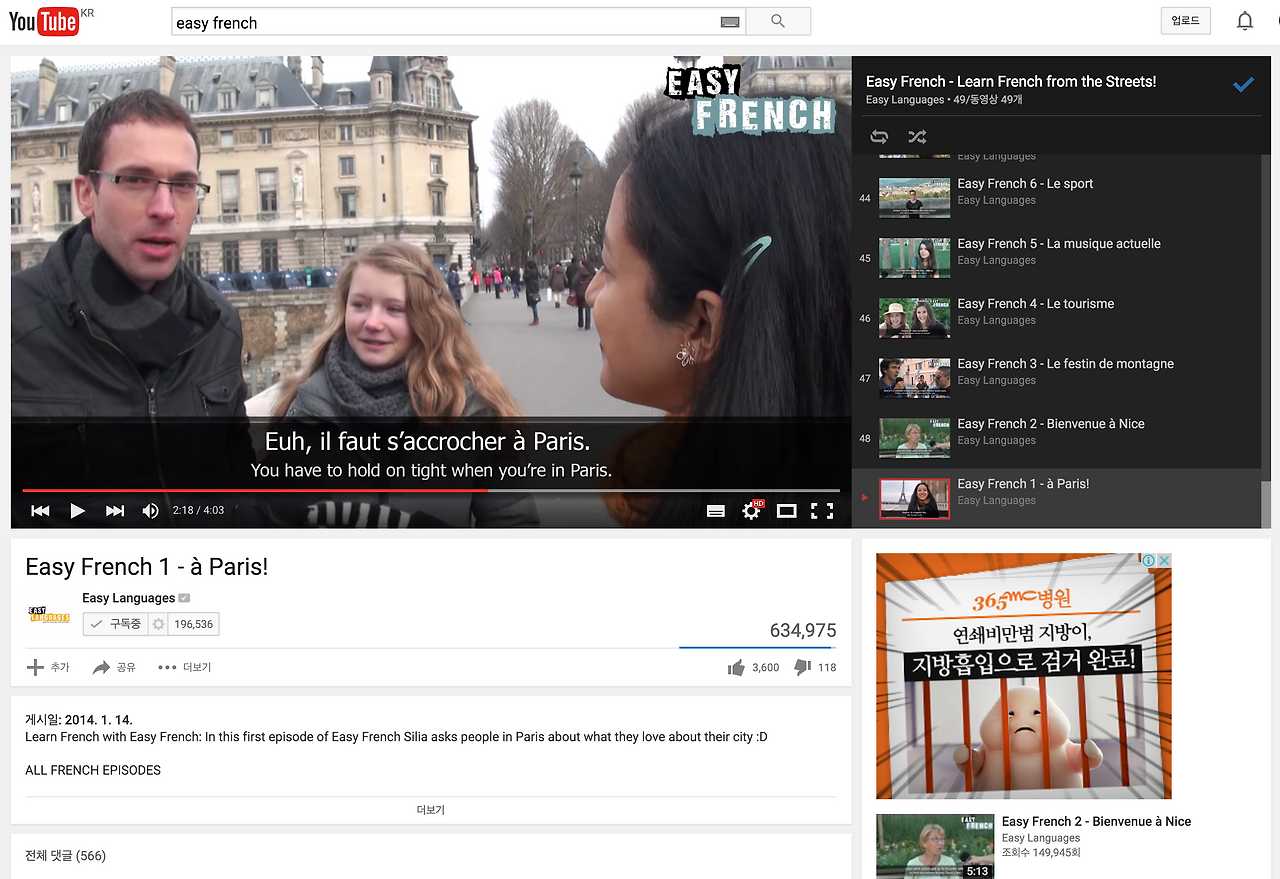Toggle the saved-playlist checkmark
Screen dimensions: 1280x879
1243,85
